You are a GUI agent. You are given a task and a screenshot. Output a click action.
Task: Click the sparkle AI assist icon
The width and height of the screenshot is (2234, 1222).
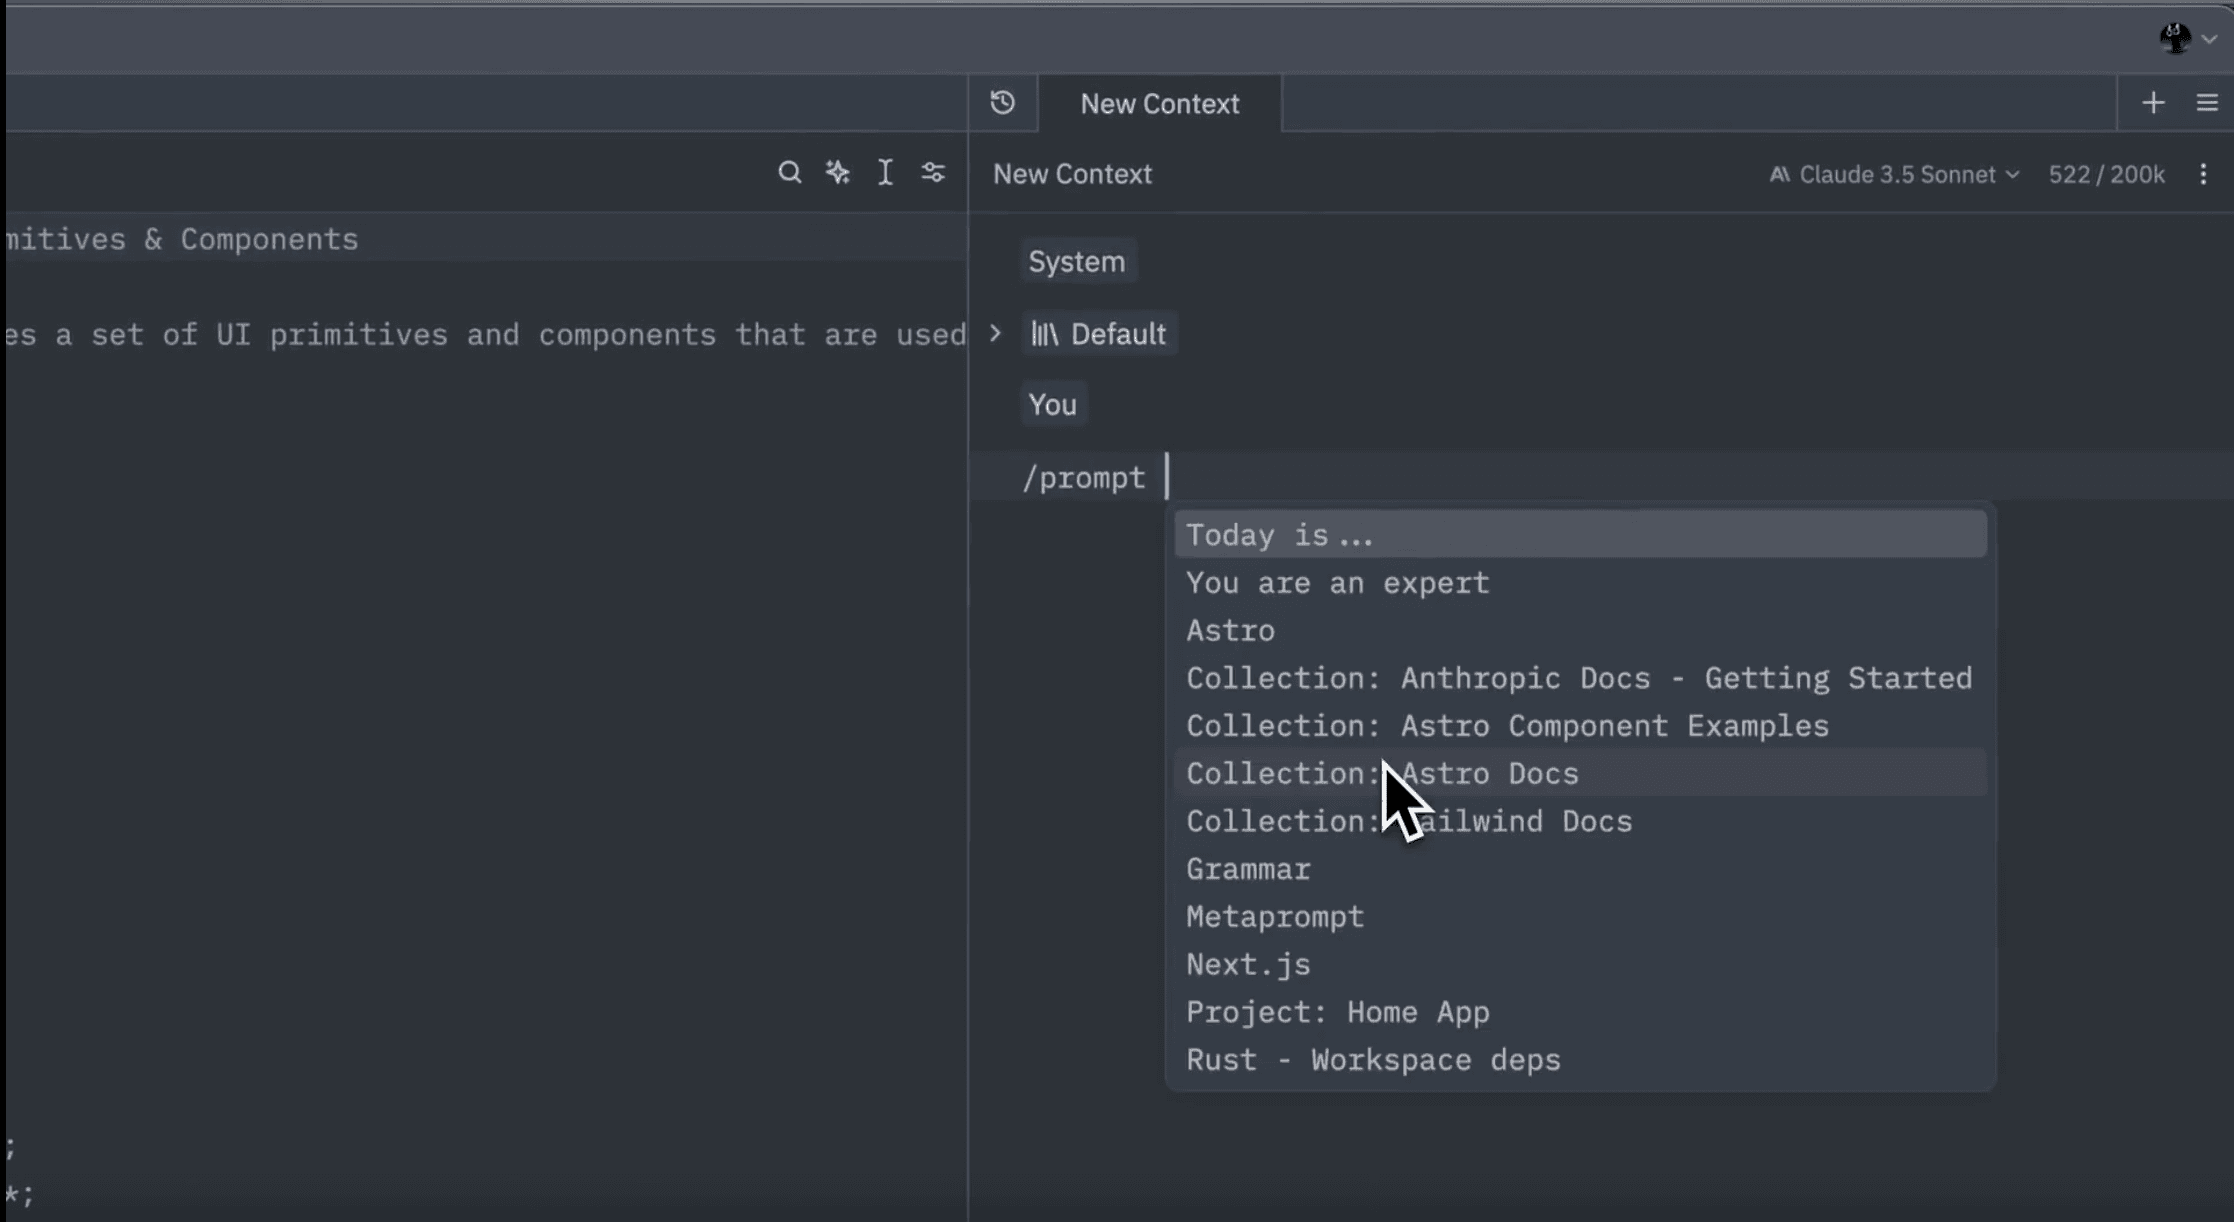click(837, 172)
